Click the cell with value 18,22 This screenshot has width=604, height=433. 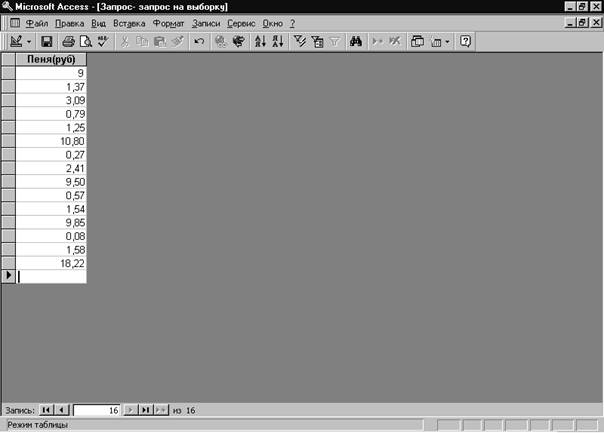click(51, 263)
